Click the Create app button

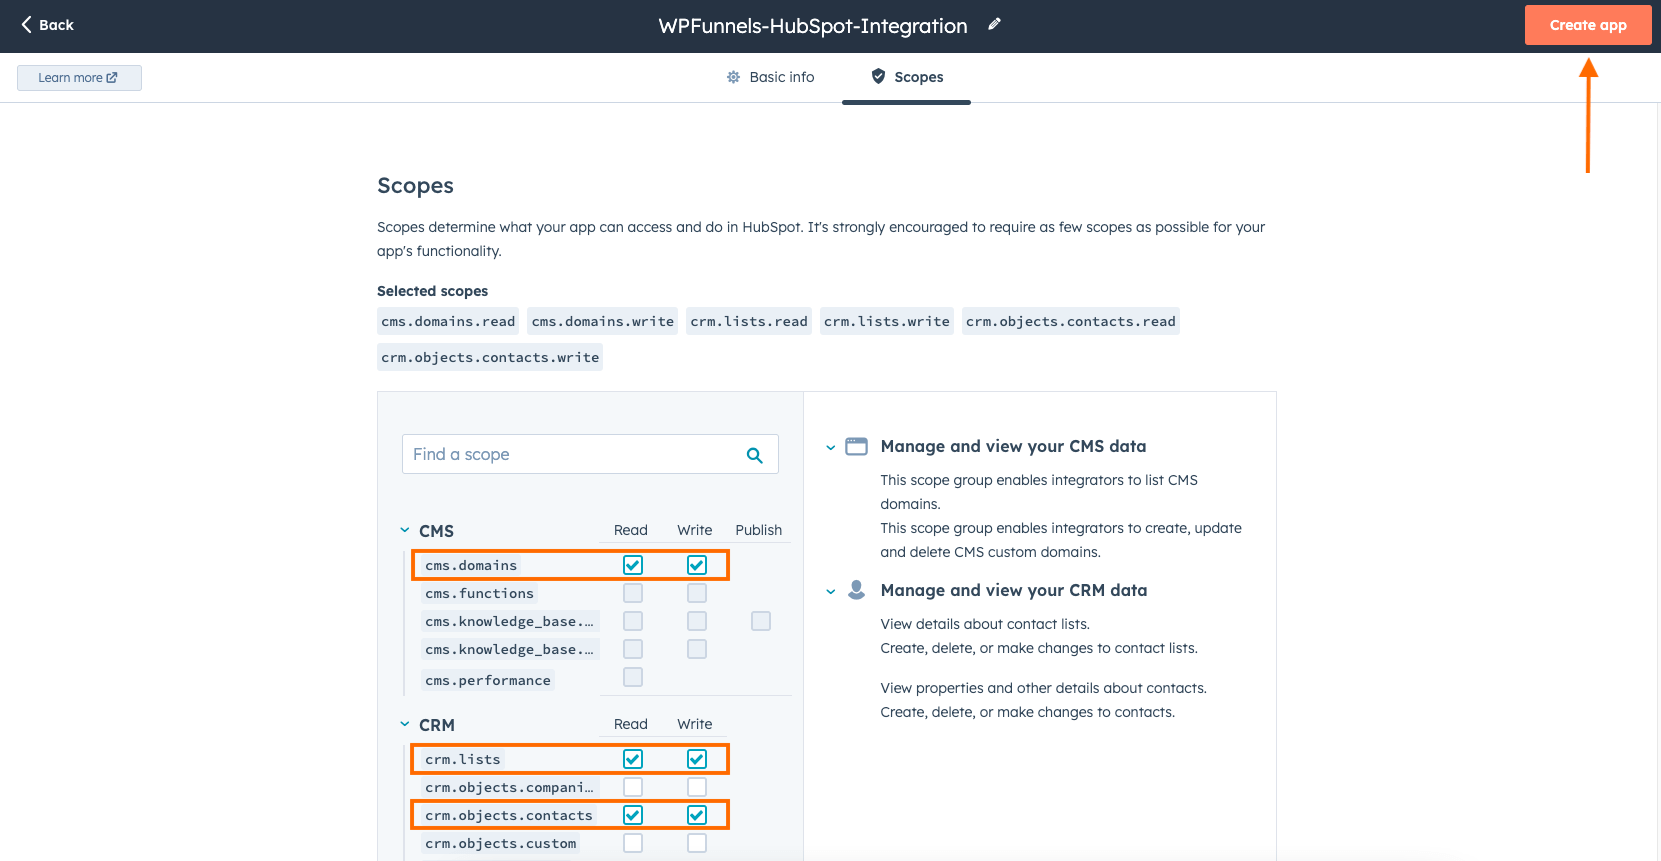(x=1588, y=25)
